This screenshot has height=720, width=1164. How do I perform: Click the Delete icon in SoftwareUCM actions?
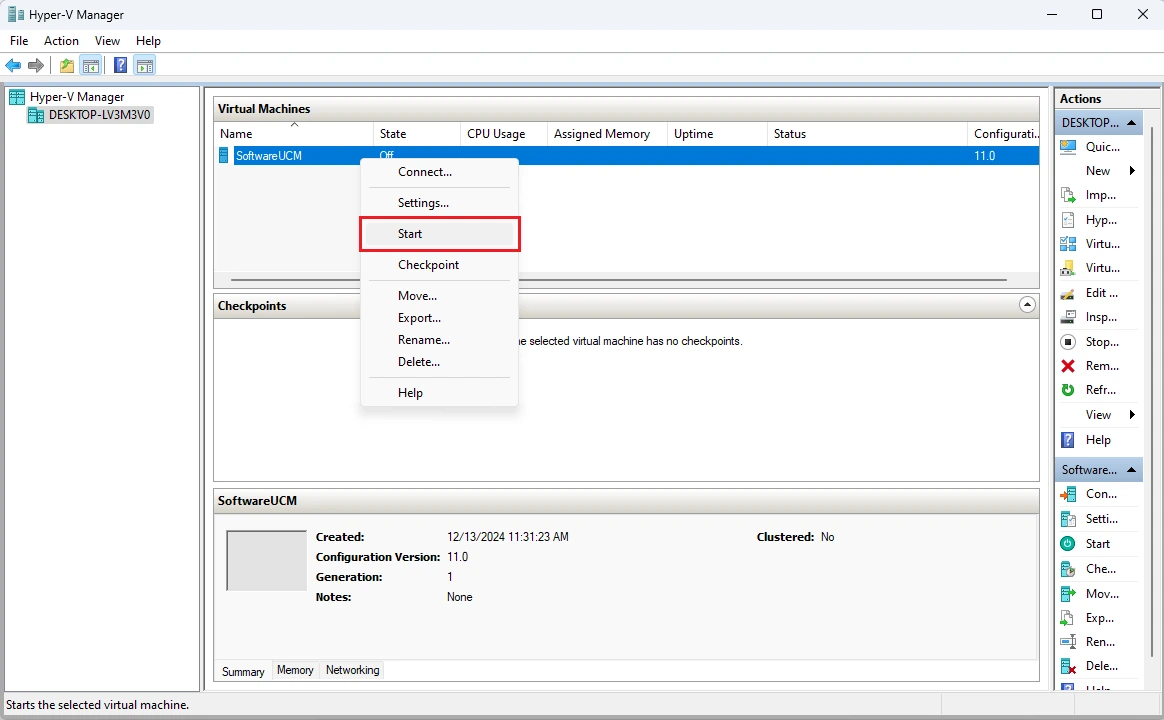[x=1067, y=666]
